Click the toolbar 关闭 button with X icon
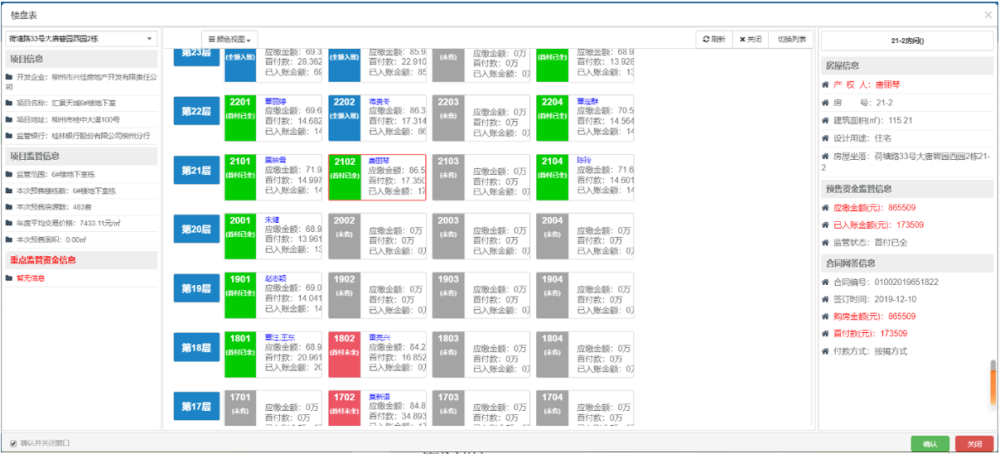This screenshot has width=1000, height=454. click(751, 39)
